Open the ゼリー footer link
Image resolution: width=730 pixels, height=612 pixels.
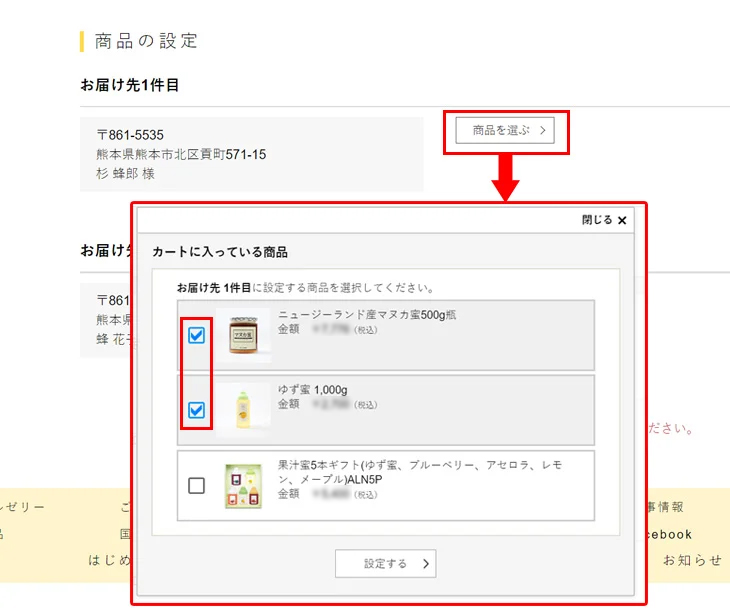click(22, 507)
